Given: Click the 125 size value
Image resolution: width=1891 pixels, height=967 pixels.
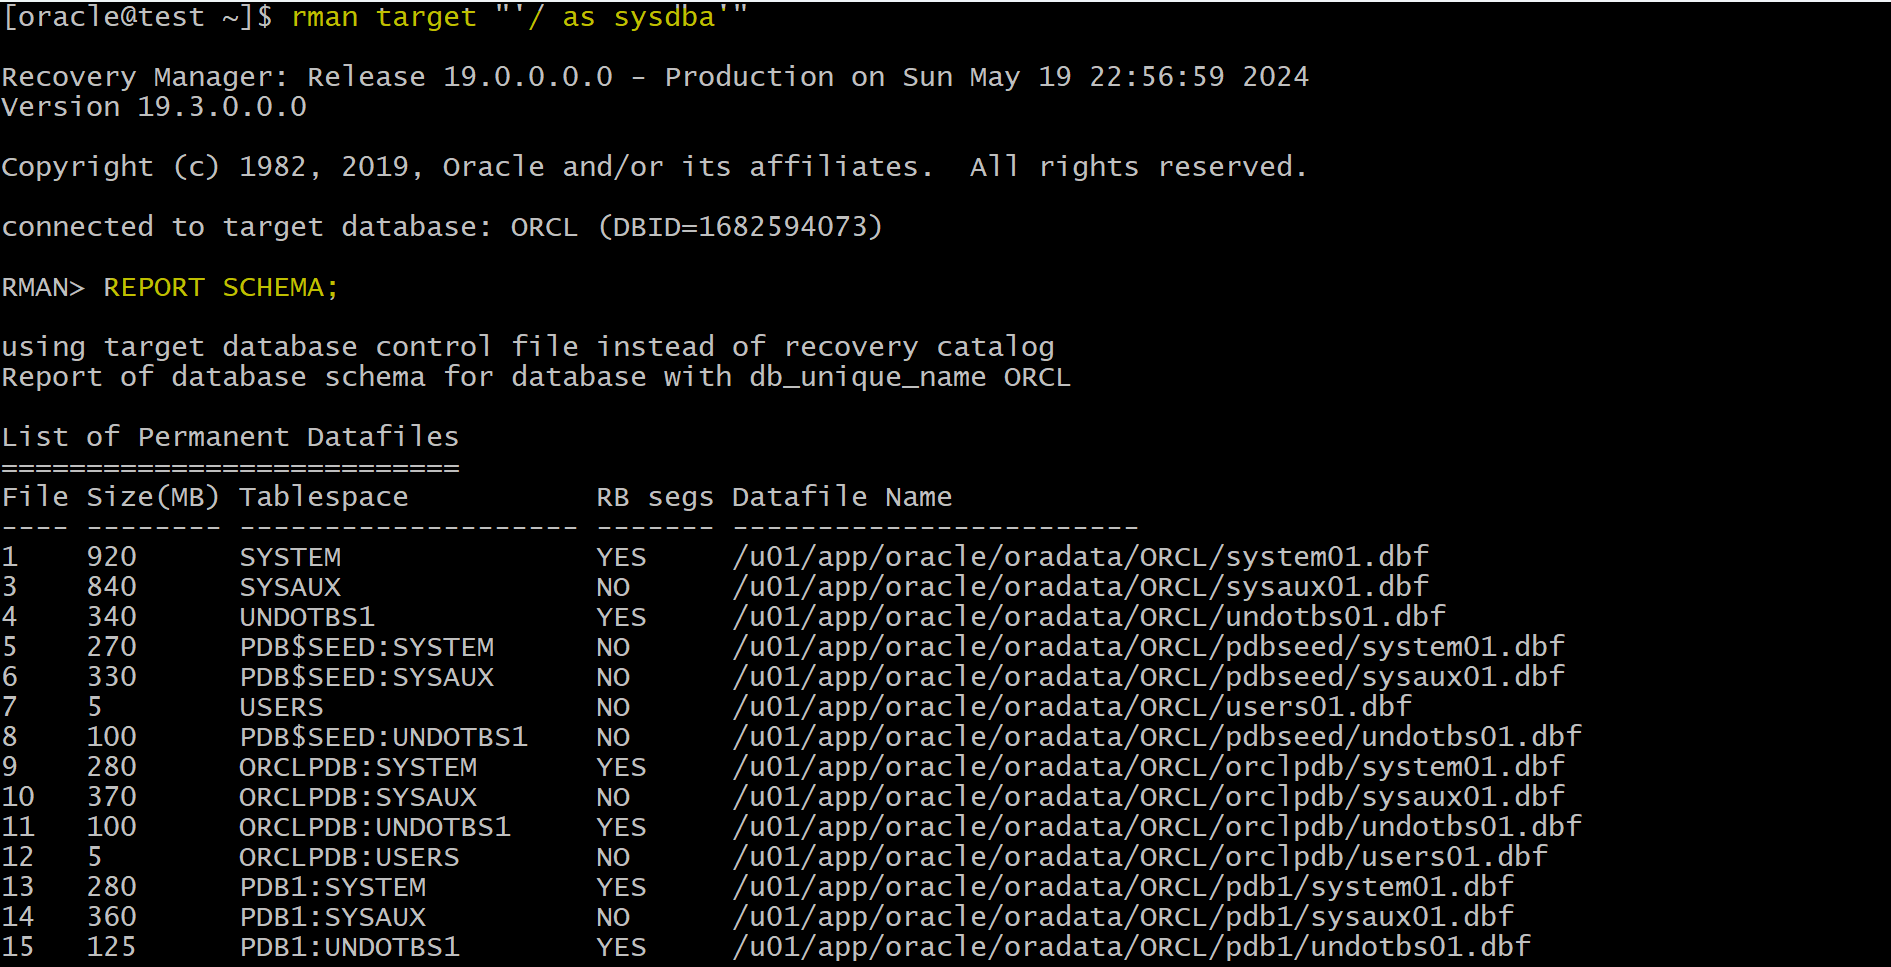Looking at the screenshot, I should pos(111,947).
